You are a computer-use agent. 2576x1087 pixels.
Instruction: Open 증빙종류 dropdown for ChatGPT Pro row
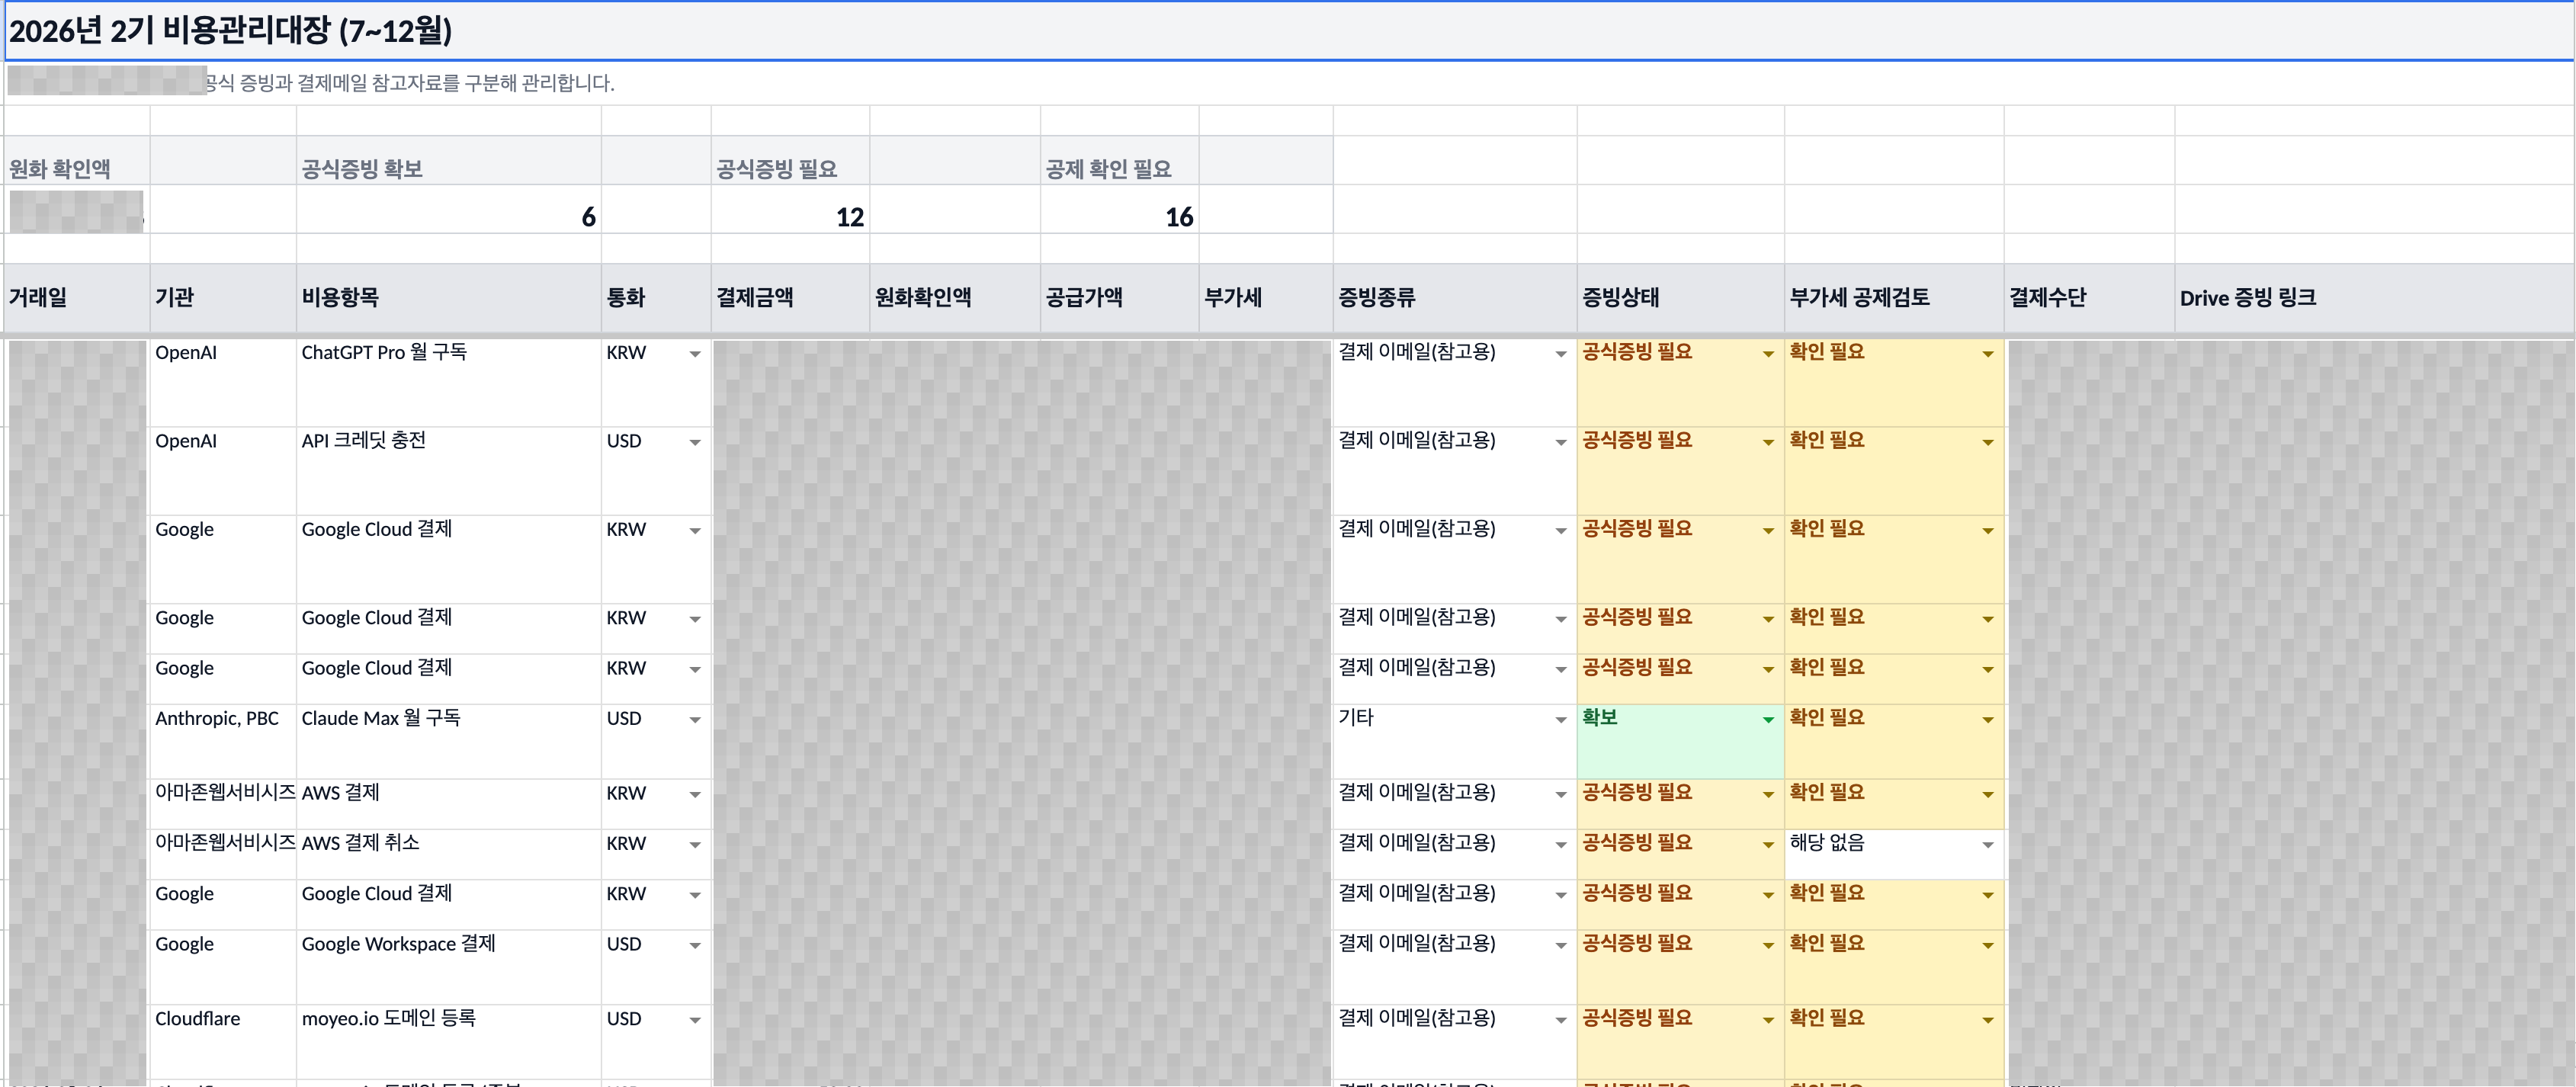(1560, 354)
